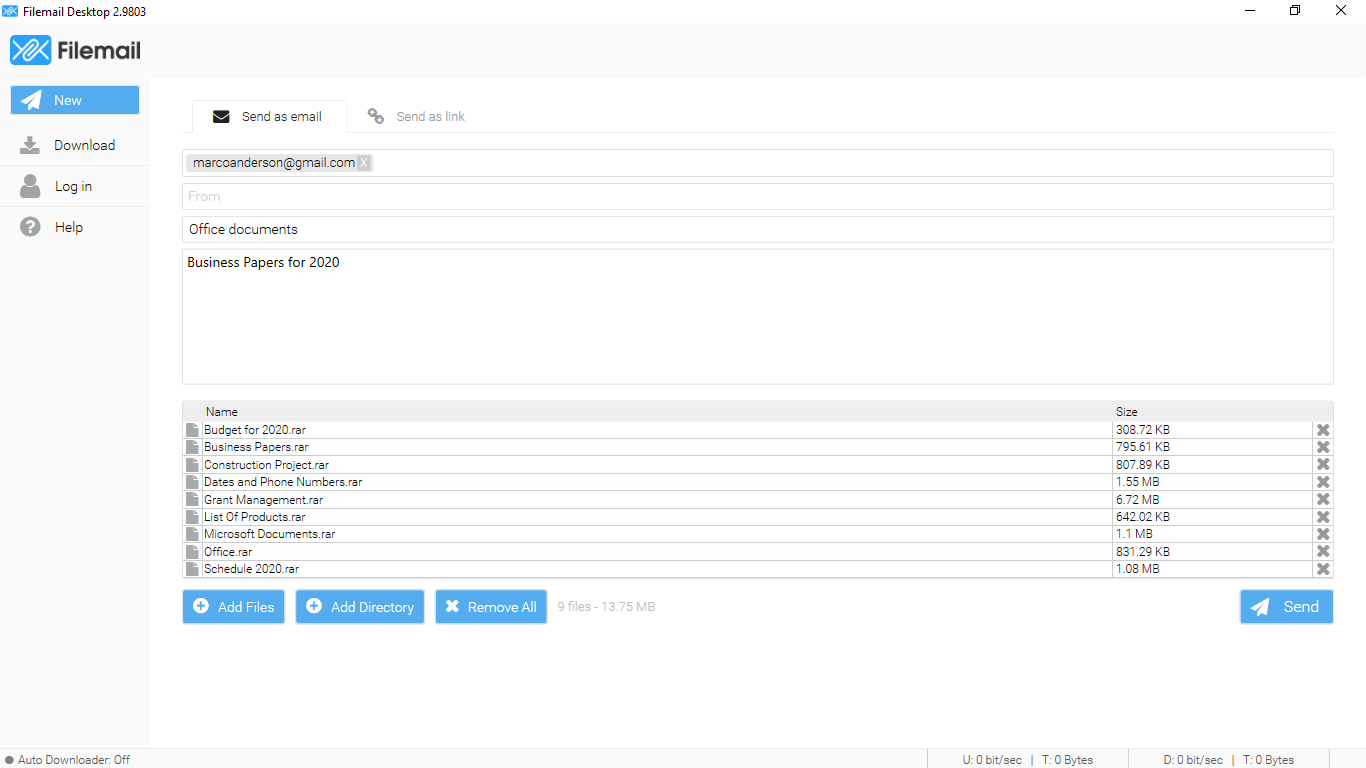Open the Download sidebar section
The width and height of the screenshot is (1366, 768).
pyautogui.click(x=75, y=145)
